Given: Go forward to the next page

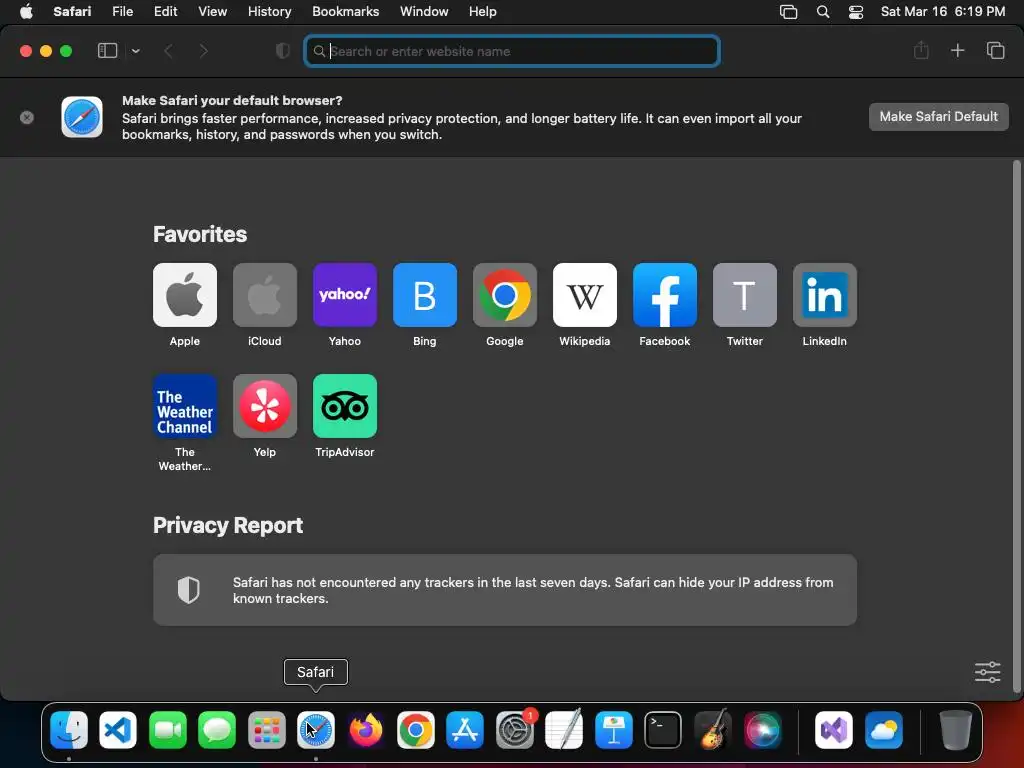Looking at the screenshot, I should [x=203, y=51].
